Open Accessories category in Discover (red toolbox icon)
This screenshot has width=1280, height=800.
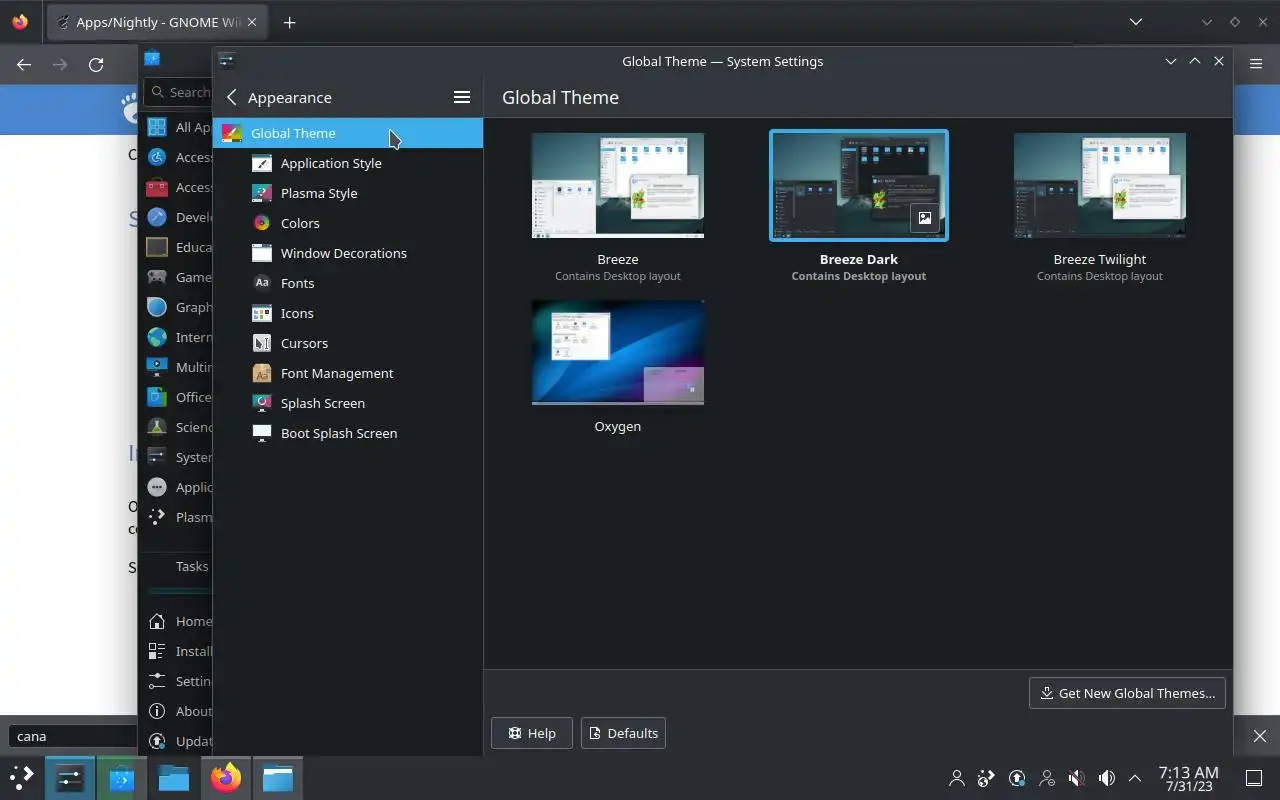click(x=177, y=187)
